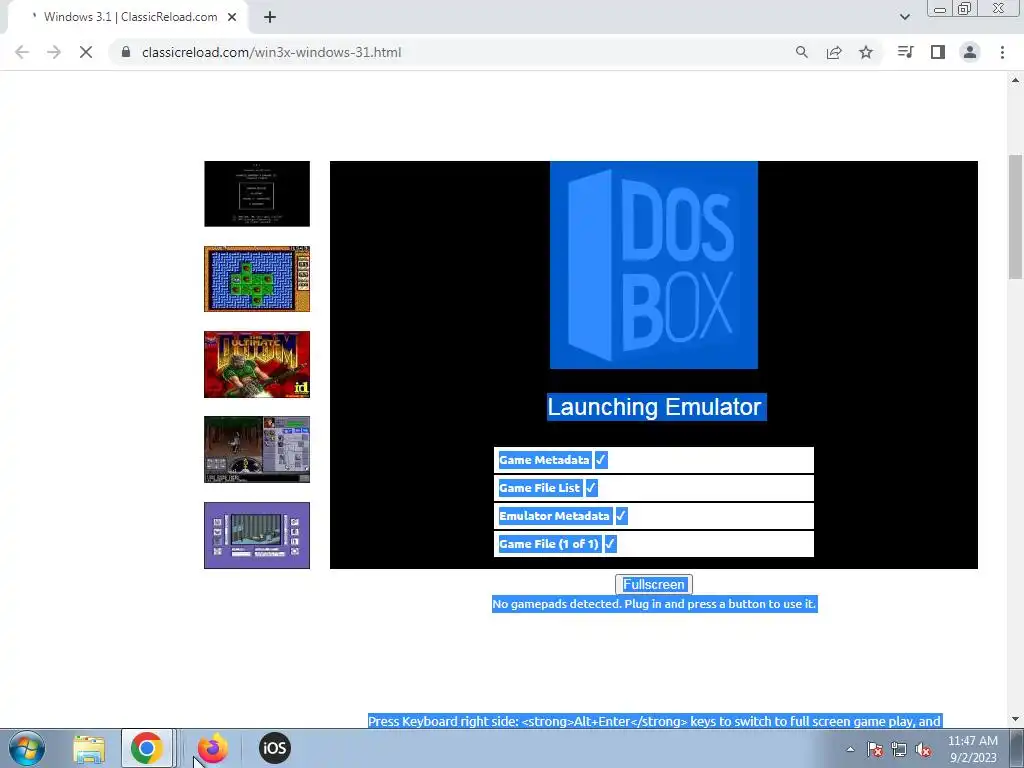The width and height of the screenshot is (1024, 768).
Task: Open the muted volume tray icon
Action: click(x=923, y=749)
